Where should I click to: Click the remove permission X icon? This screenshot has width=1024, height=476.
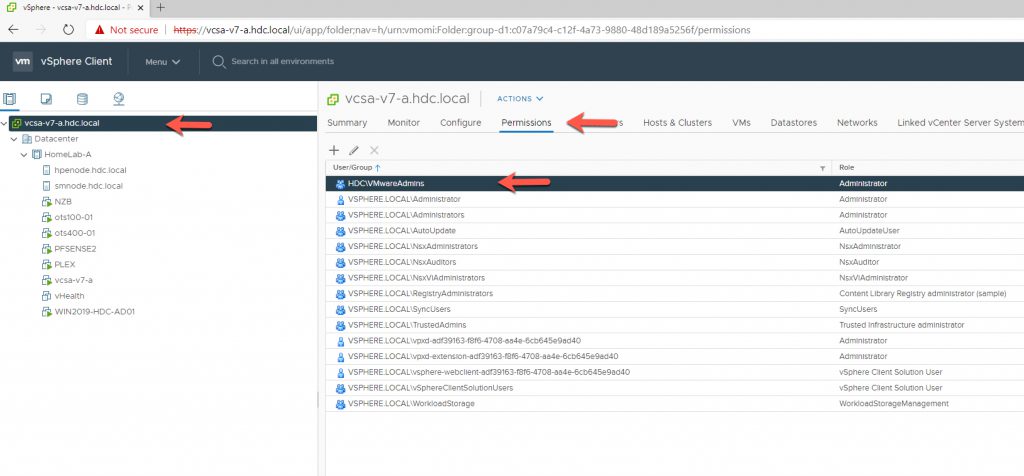click(x=374, y=150)
